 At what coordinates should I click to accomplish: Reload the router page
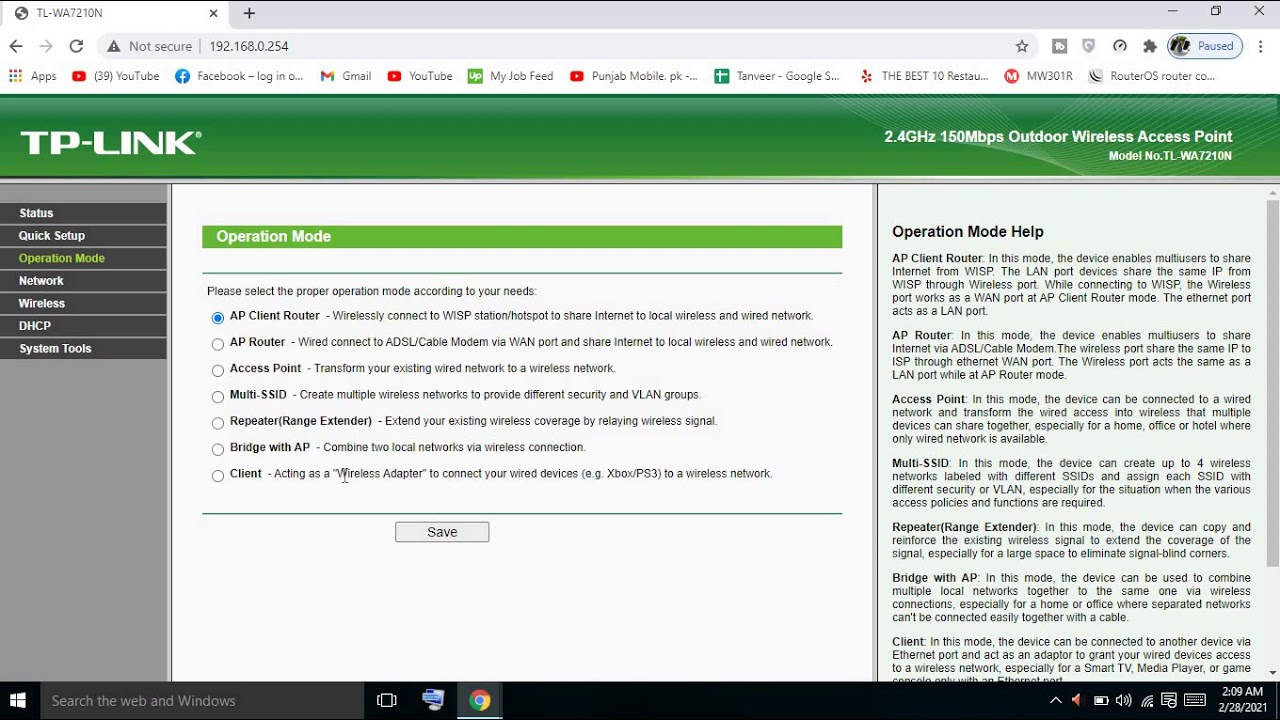click(76, 46)
